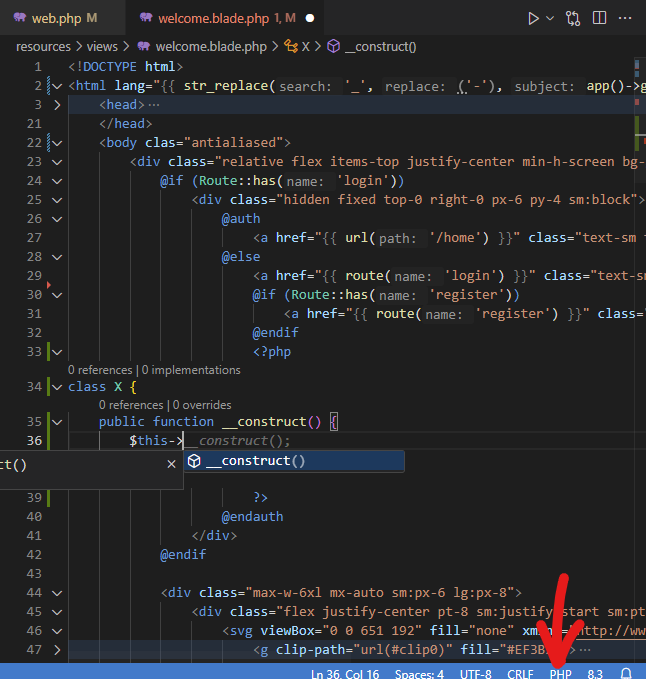Click the class X icon in breadcrumb
This screenshot has height=679, width=646.
[x=291, y=46]
